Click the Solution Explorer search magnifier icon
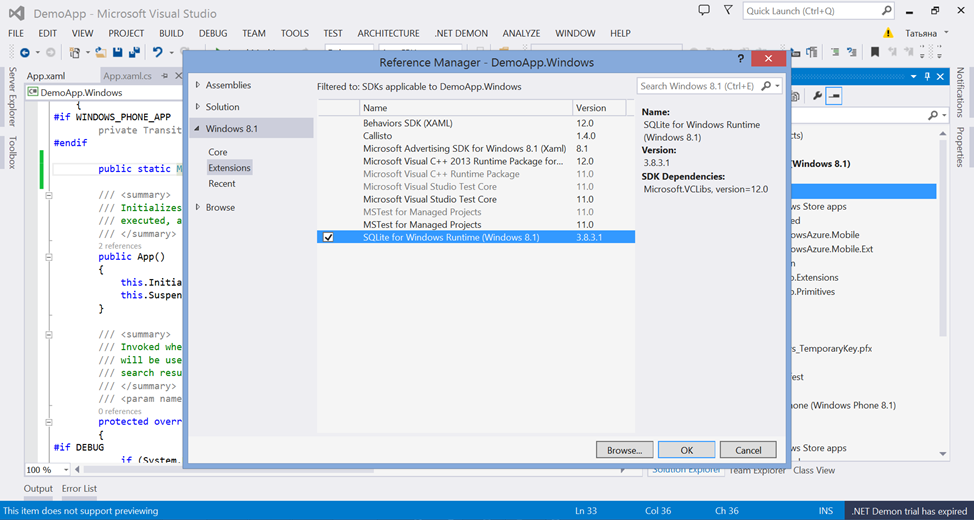The height and width of the screenshot is (520, 974). coord(933,116)
